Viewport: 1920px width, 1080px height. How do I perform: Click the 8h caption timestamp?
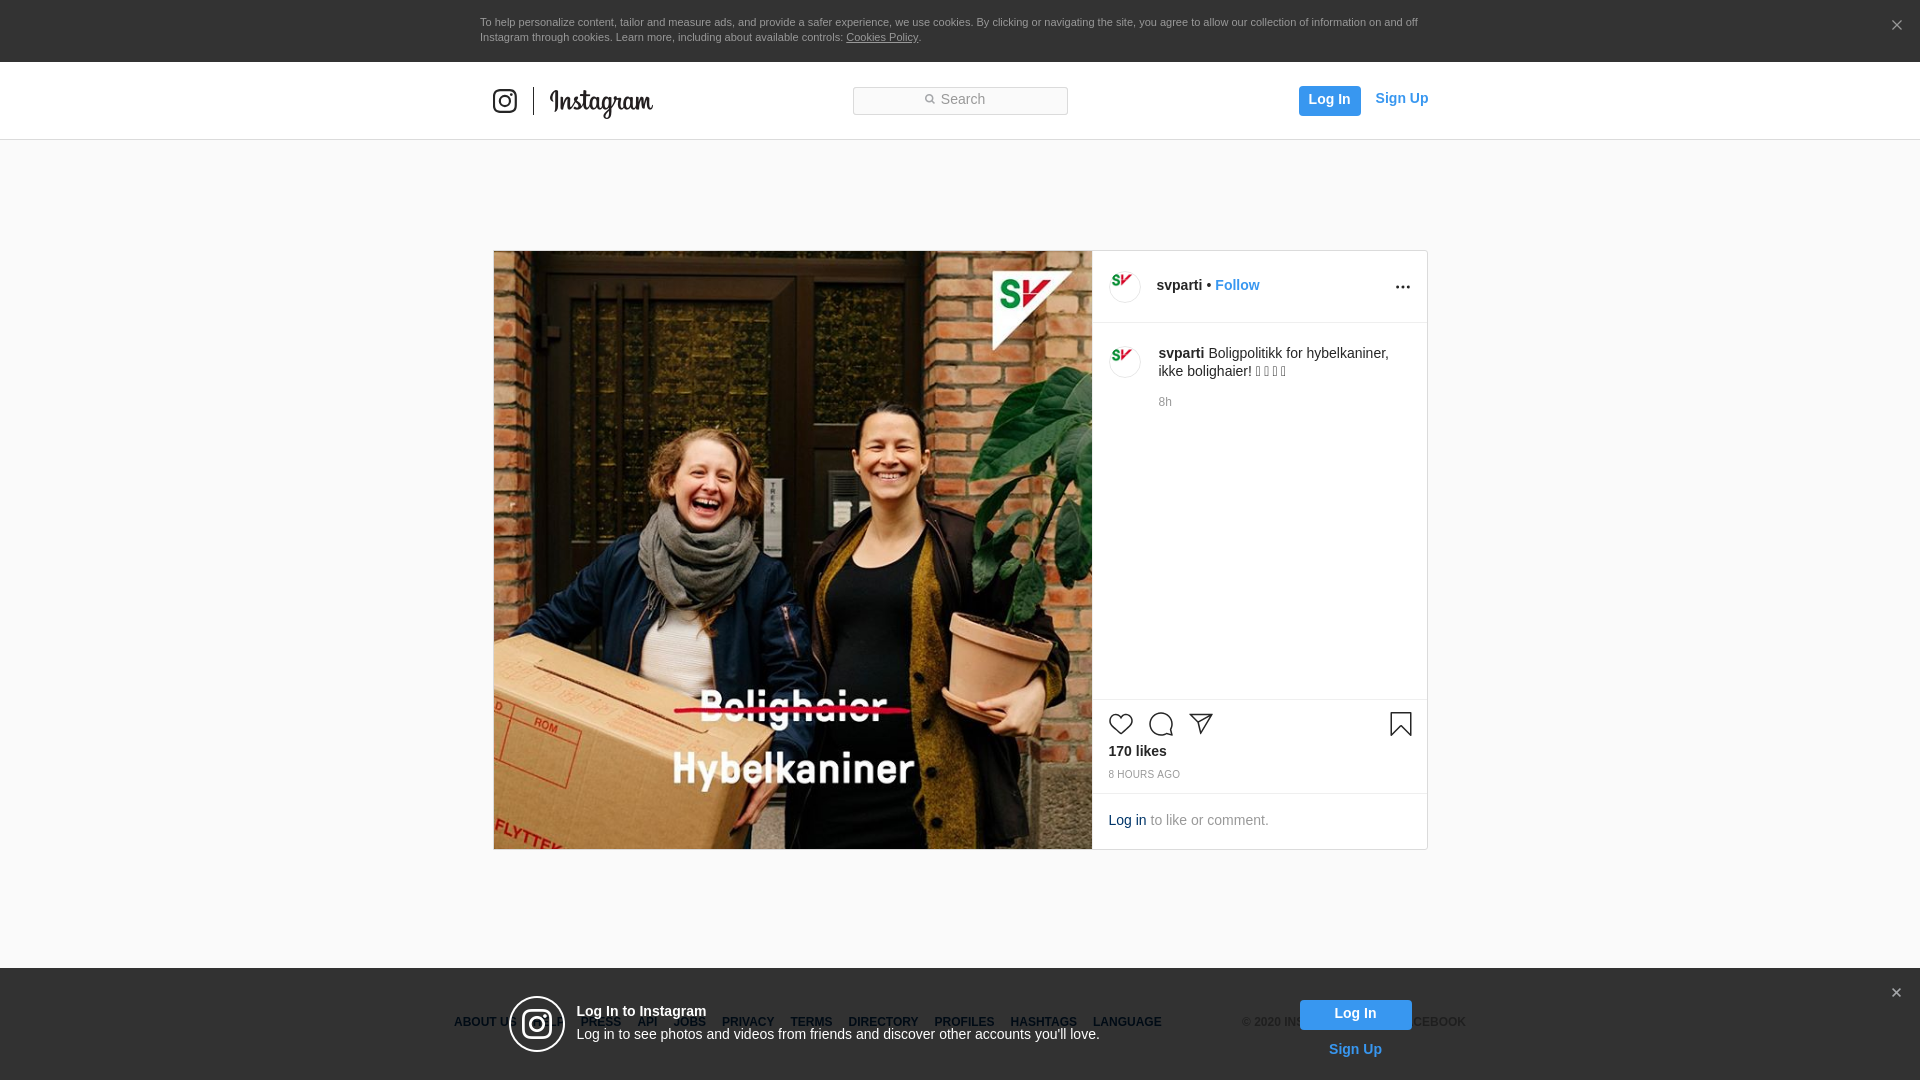tap(1165, 402)
